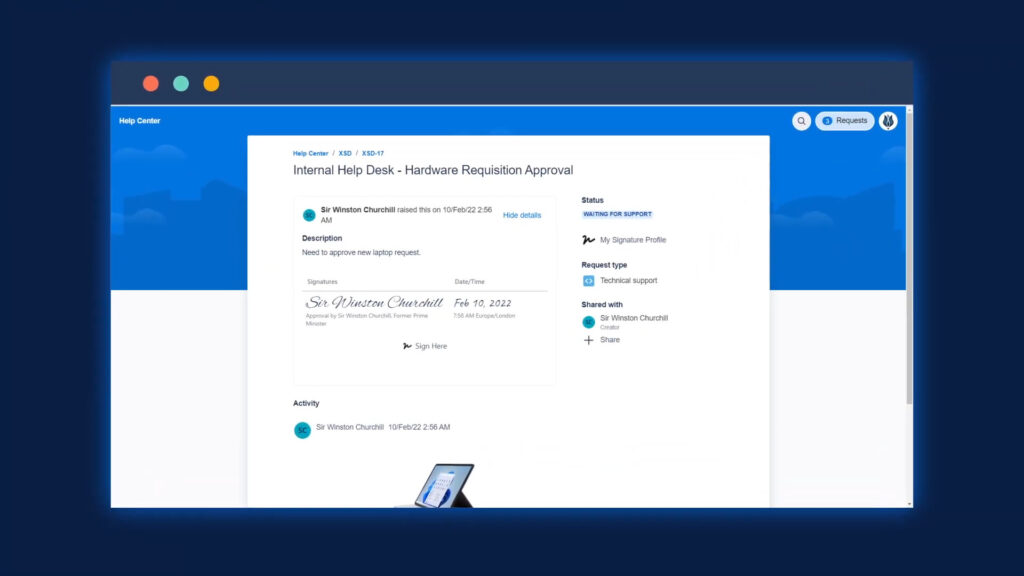Collapse request with Hide details
The image size is (1024, 576).
521,215
